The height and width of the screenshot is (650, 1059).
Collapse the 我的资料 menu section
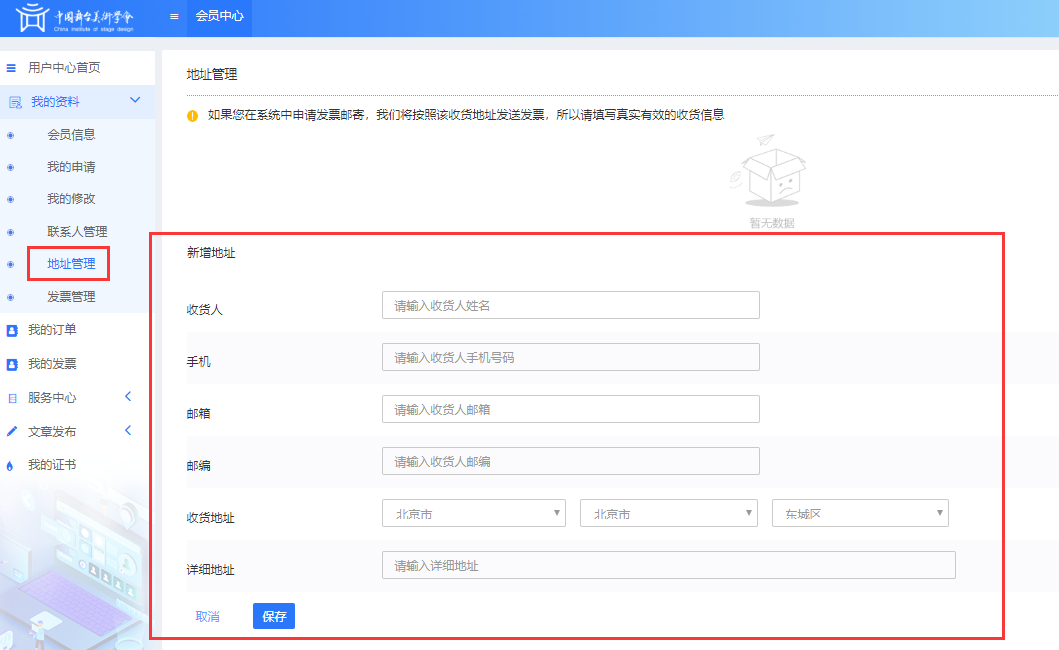(135, 100)
